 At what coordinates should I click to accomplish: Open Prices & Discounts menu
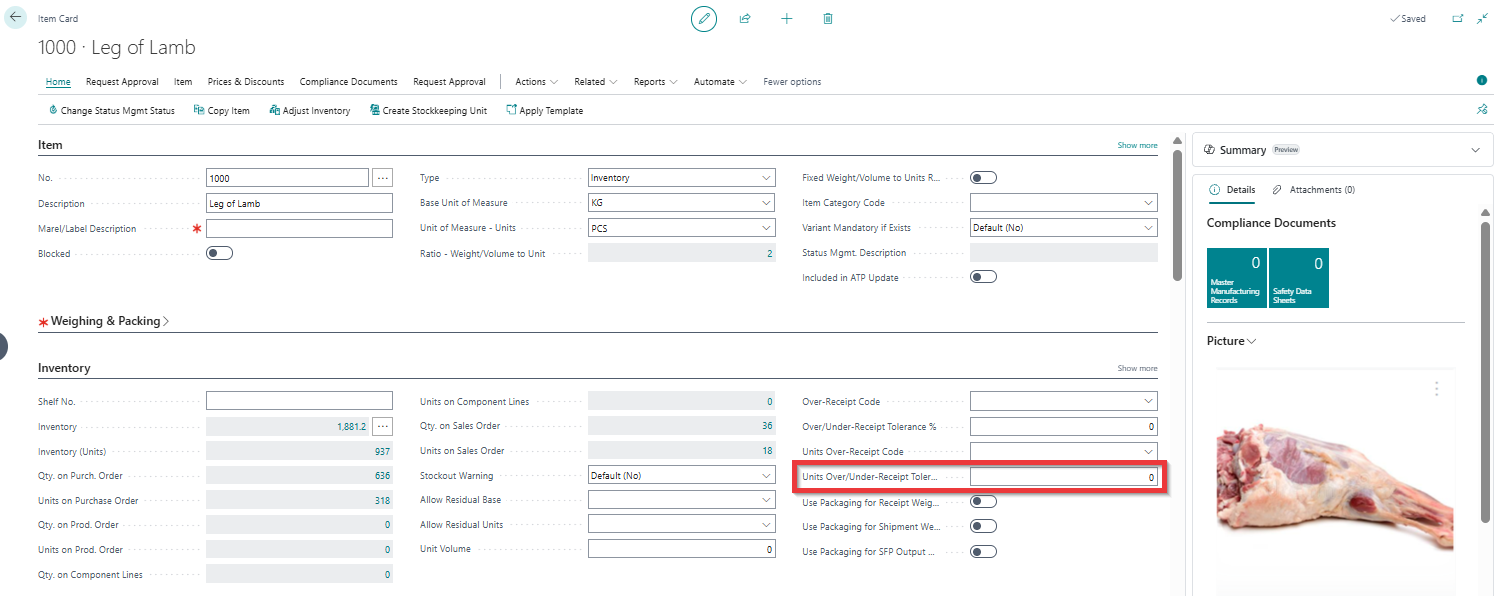(x=246, y=82)
